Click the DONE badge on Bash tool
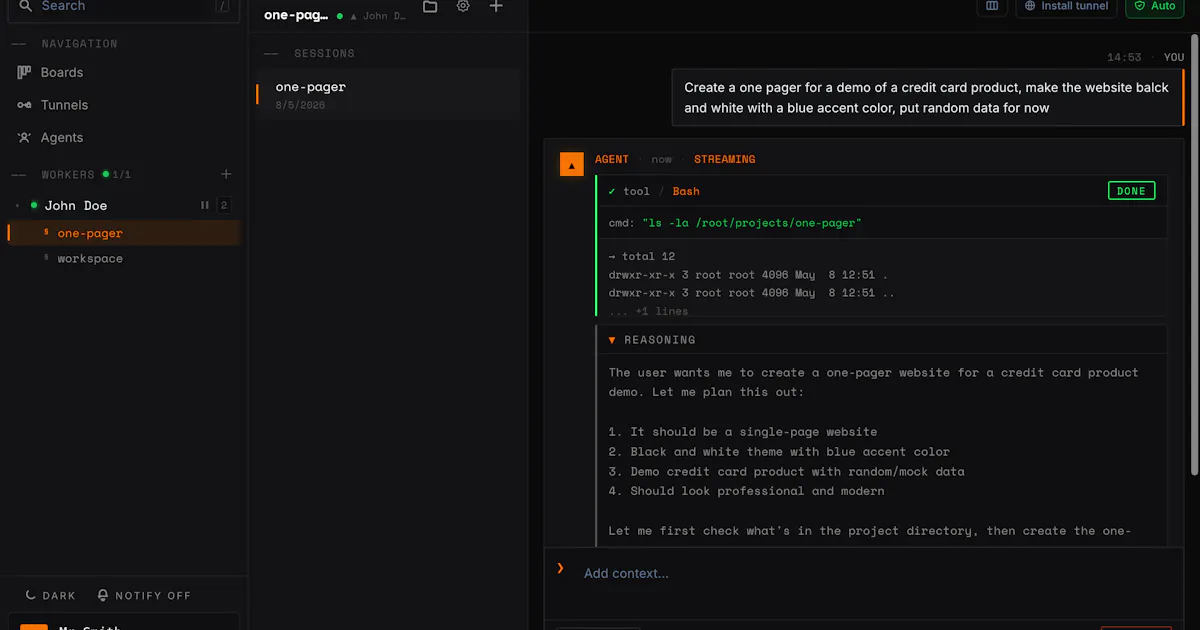This screenshot has height=630, width=1200. (1131, 190)
